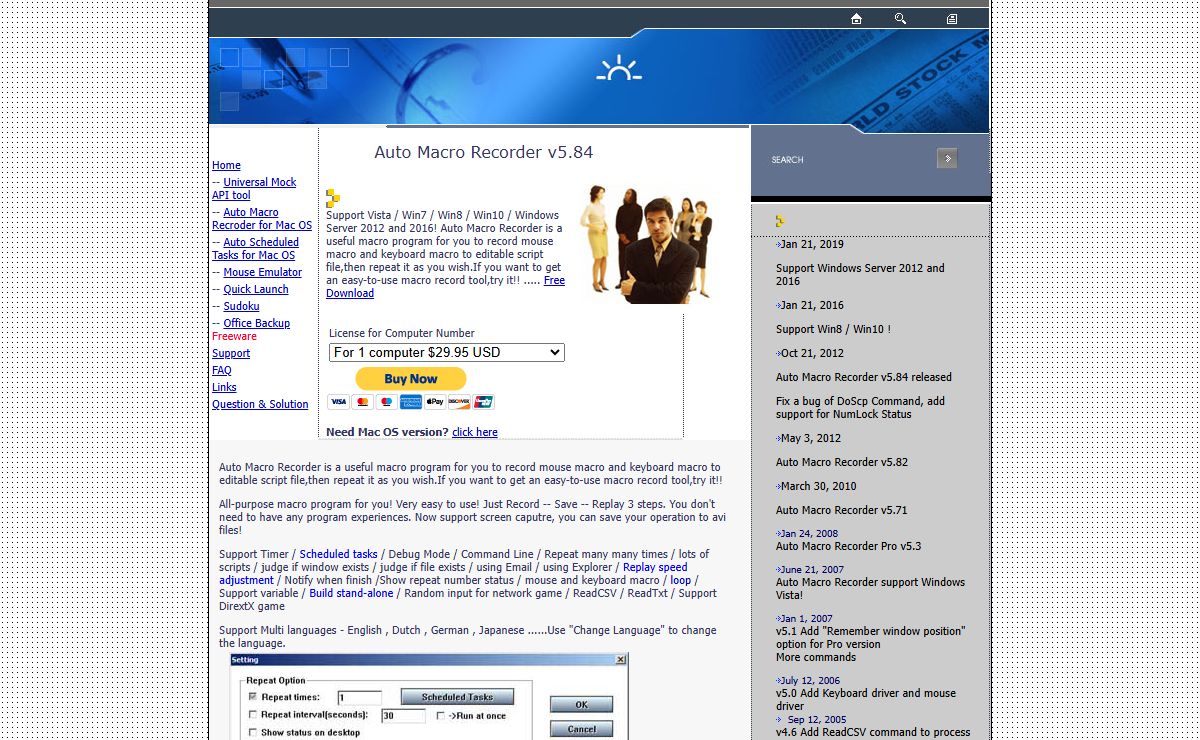Click 'Auto Macro Recorder Pro v5.3' news text
The width and height of the screenshot is (1200, 740).
849,546
